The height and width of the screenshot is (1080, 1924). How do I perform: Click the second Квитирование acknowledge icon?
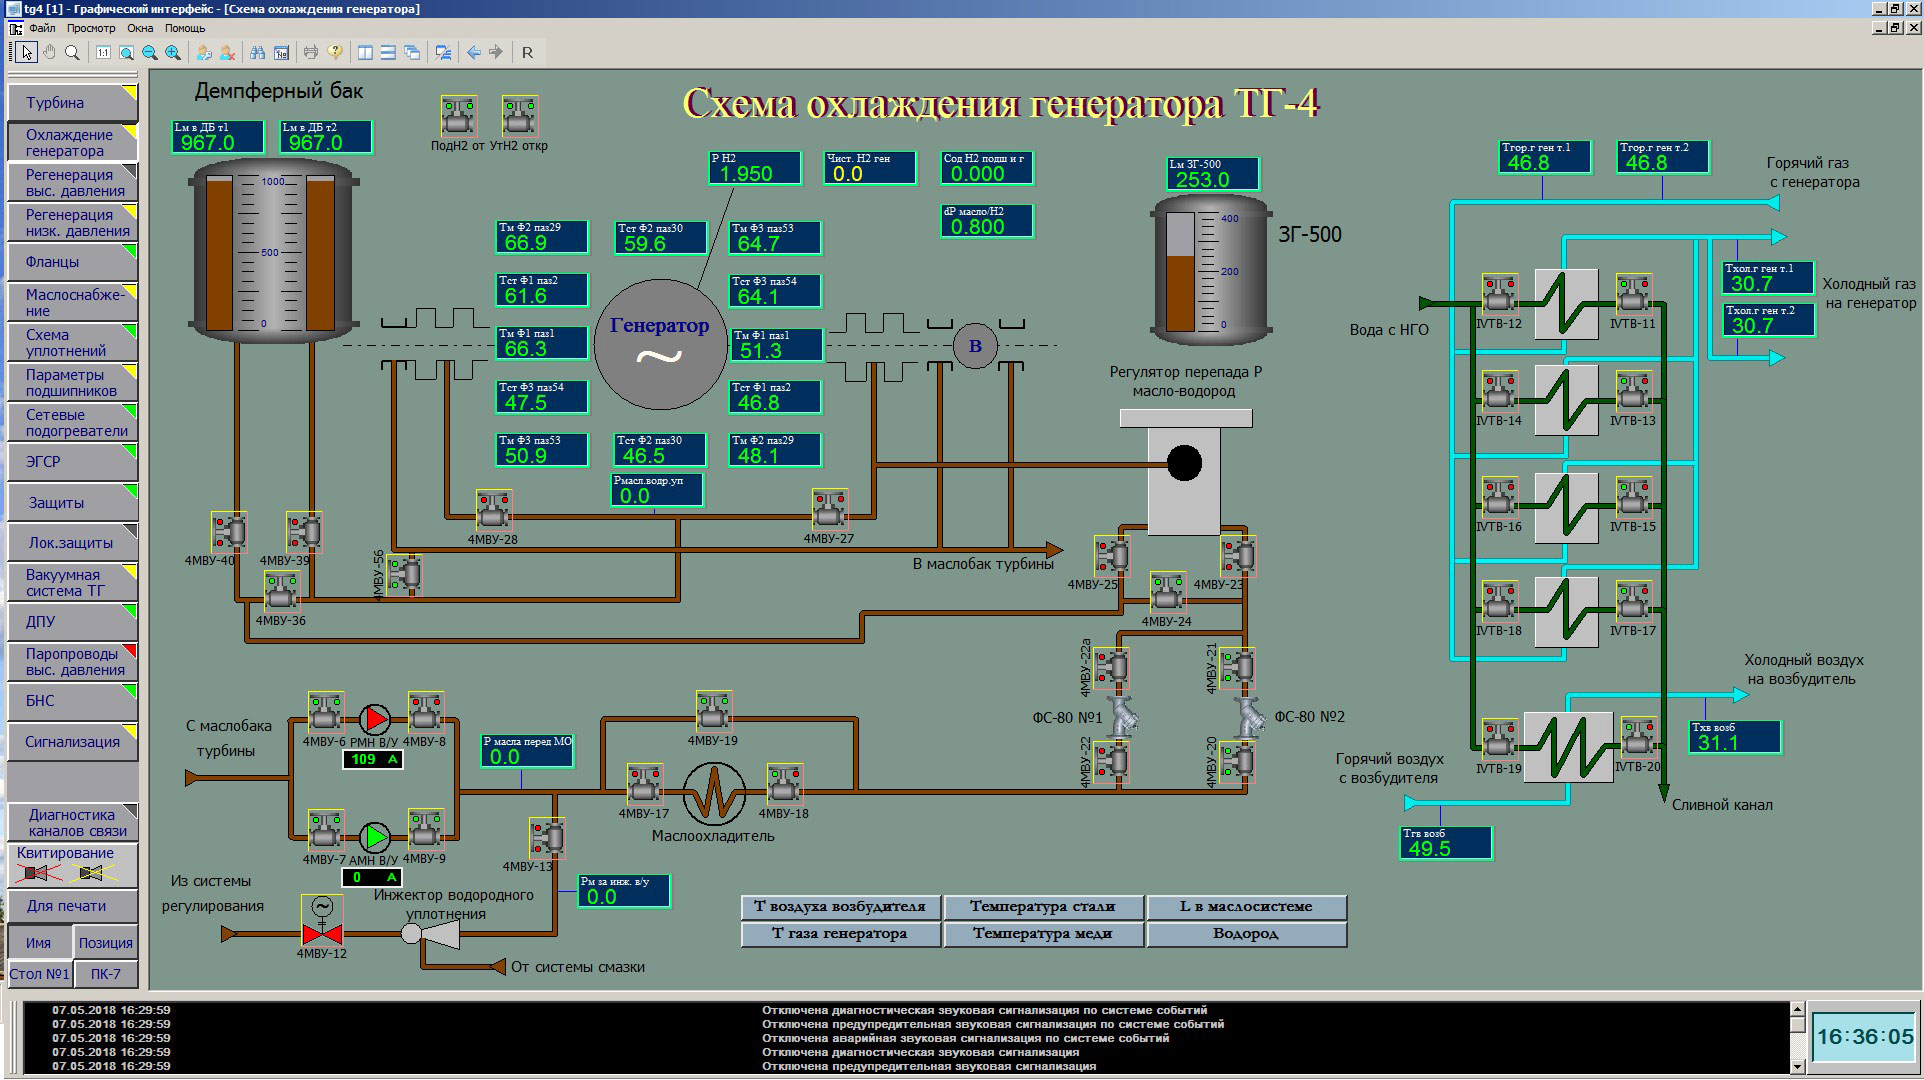pos(91,874)
